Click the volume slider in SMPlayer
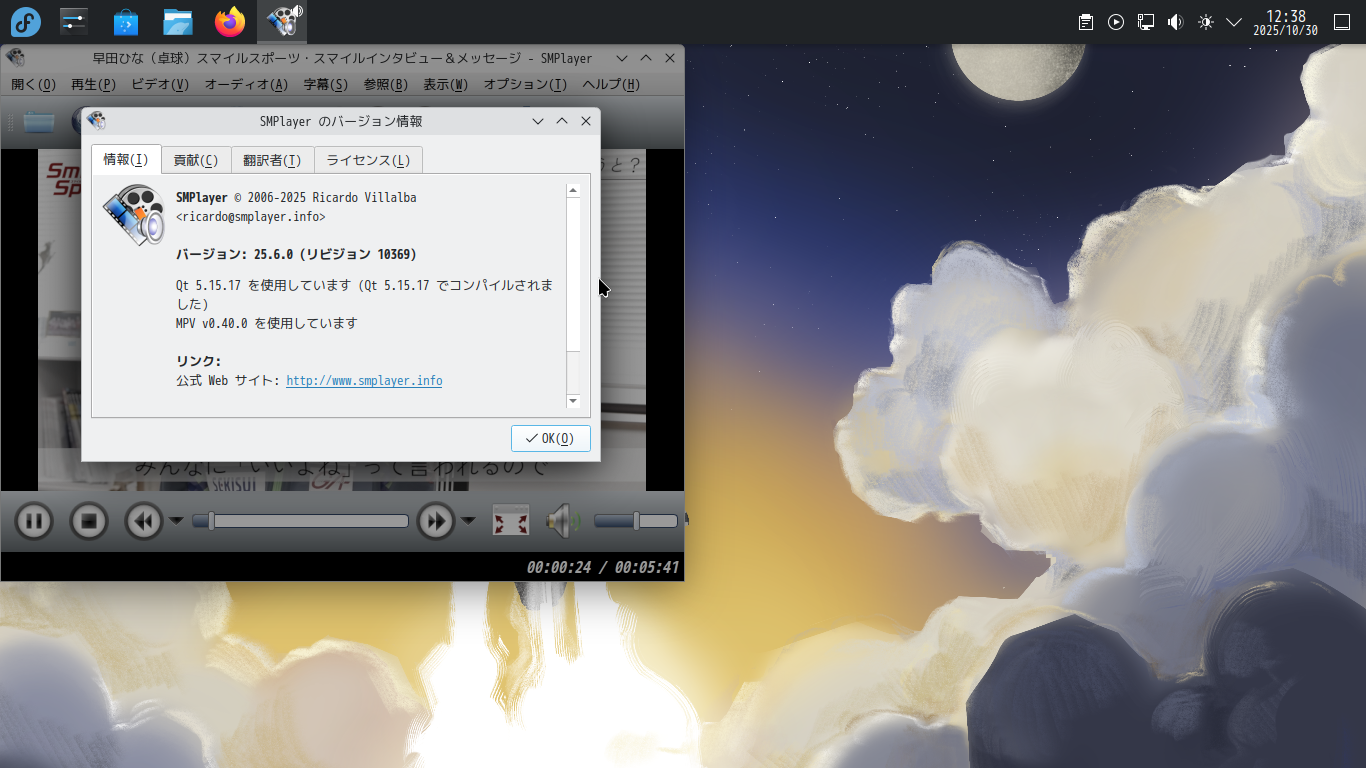Viewport: 1366px width, 768px height. click(637, 521)
